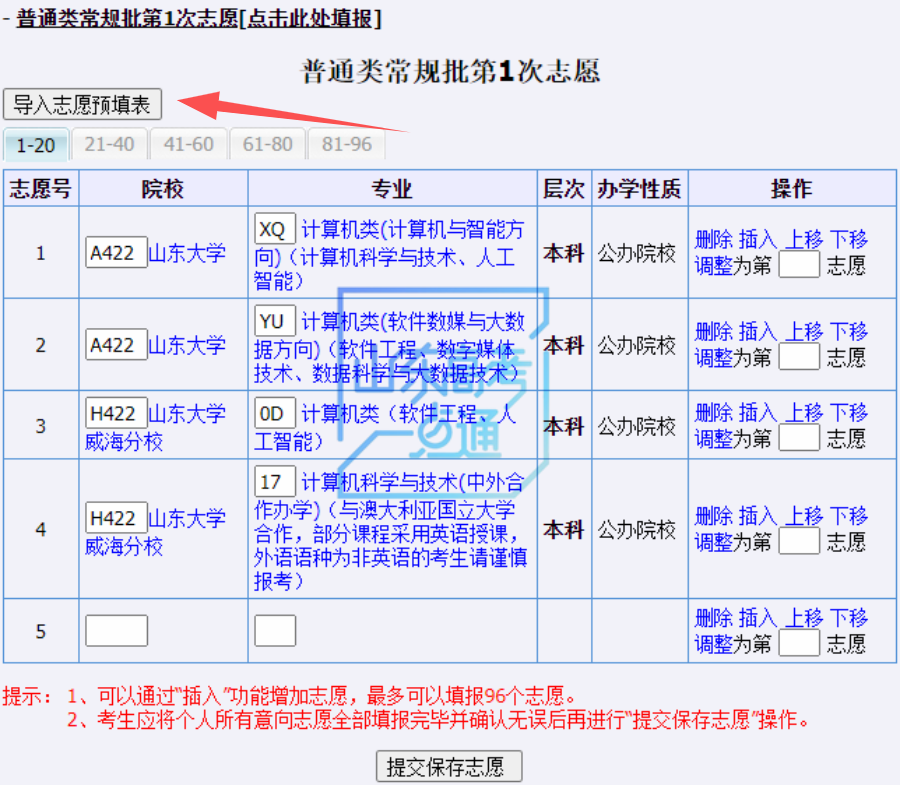Screen dimensions: 900x785
Task: Click the YU major code field in row 2
Action: [275, 322]
